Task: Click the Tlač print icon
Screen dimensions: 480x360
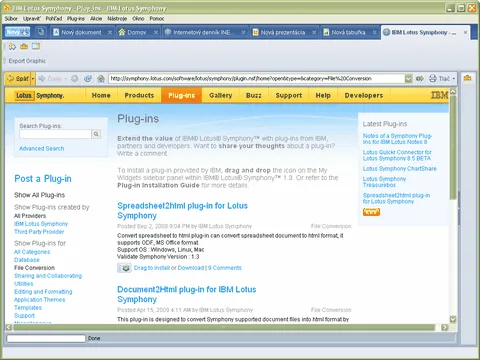Action: click(439, 79)
